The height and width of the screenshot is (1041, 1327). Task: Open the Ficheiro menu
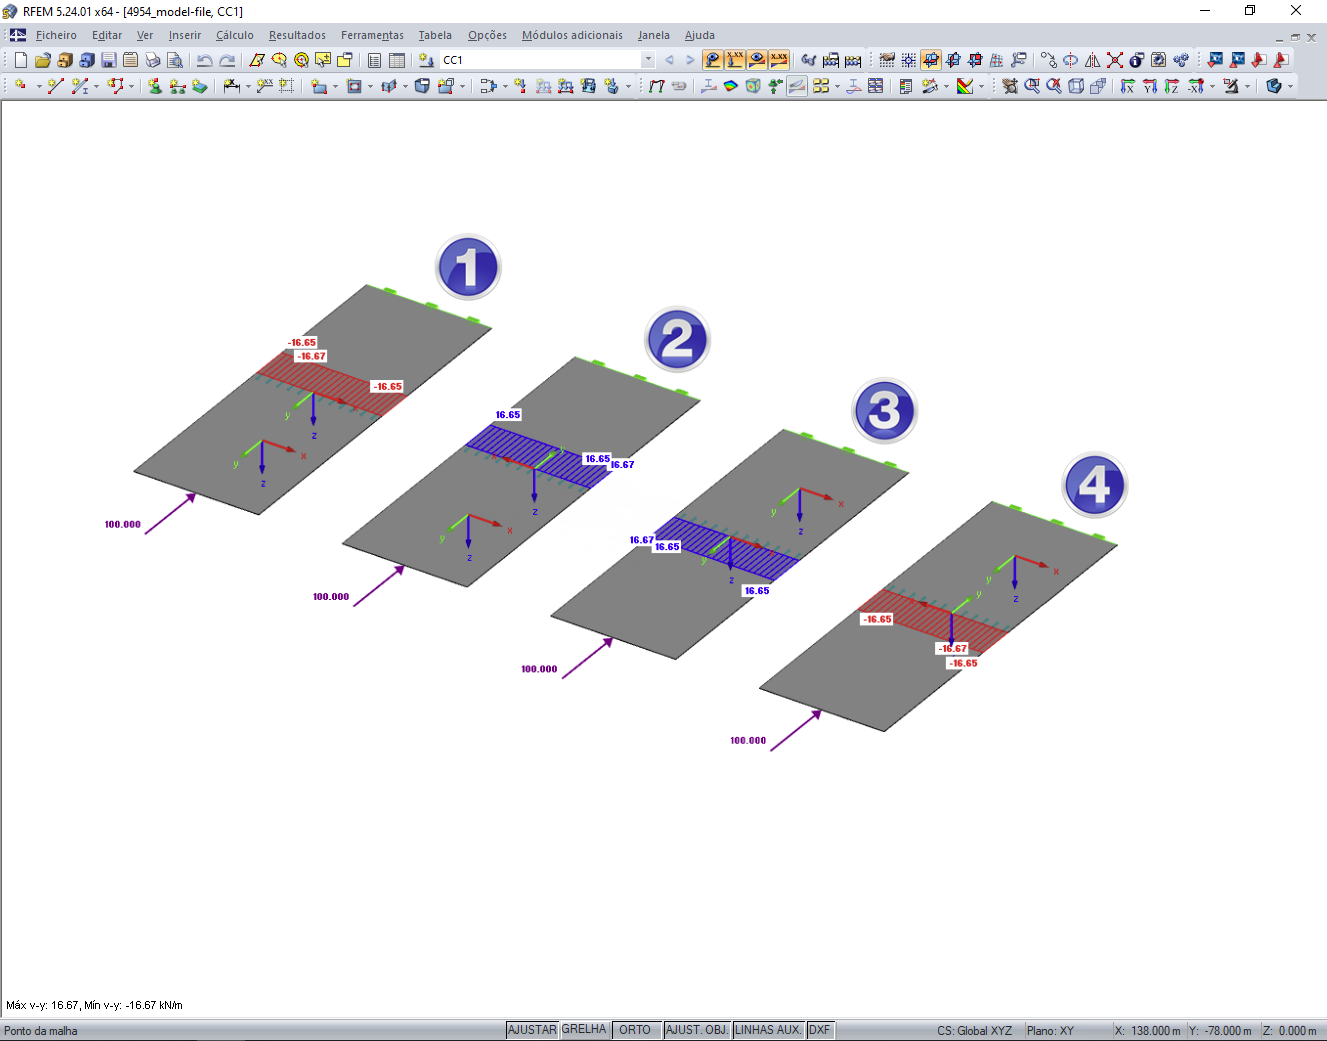pyautogui.click(x=56, y=35)
